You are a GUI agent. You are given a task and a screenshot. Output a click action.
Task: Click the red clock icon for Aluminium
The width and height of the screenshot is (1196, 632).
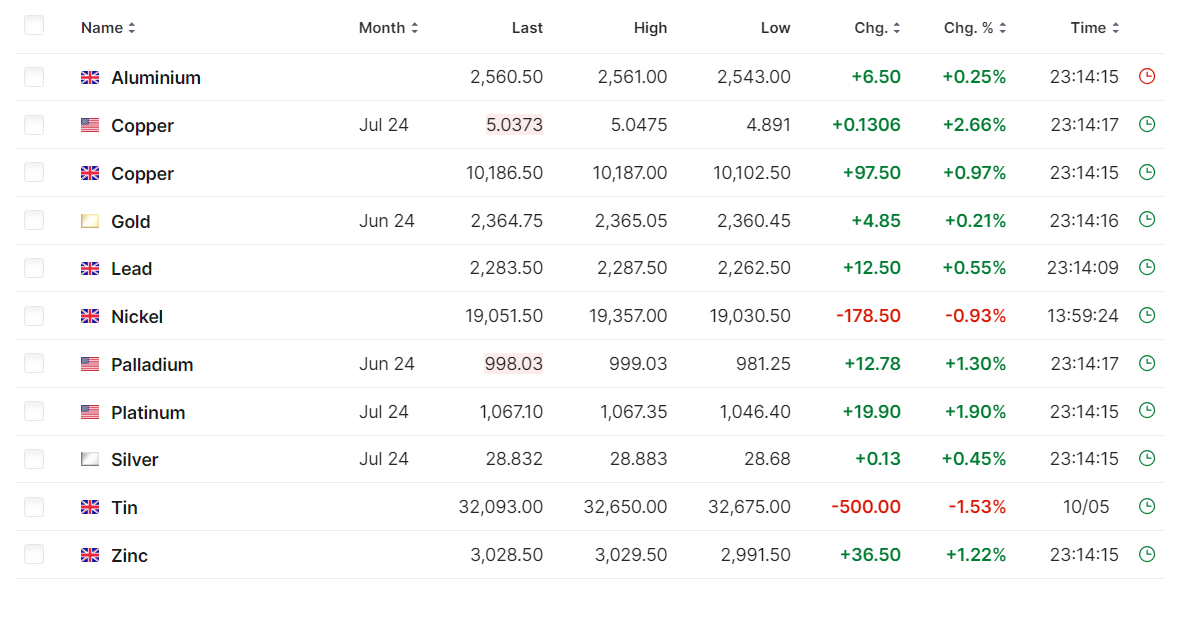[x=1147, y=77]
